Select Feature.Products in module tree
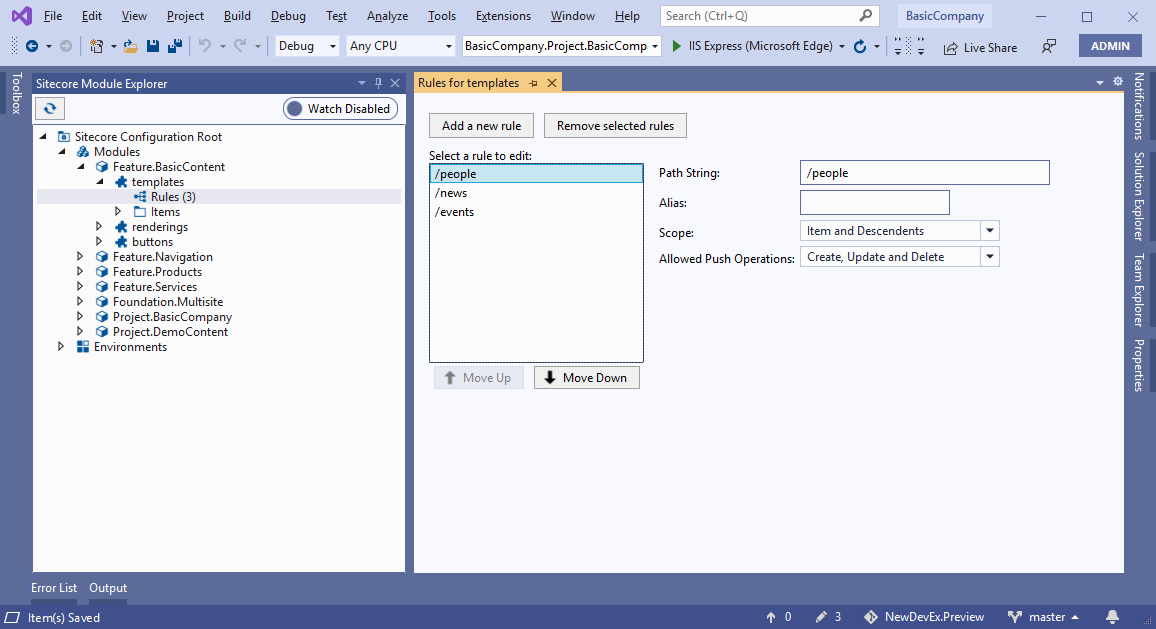1156x629 pixels. (x=157, y=271)
